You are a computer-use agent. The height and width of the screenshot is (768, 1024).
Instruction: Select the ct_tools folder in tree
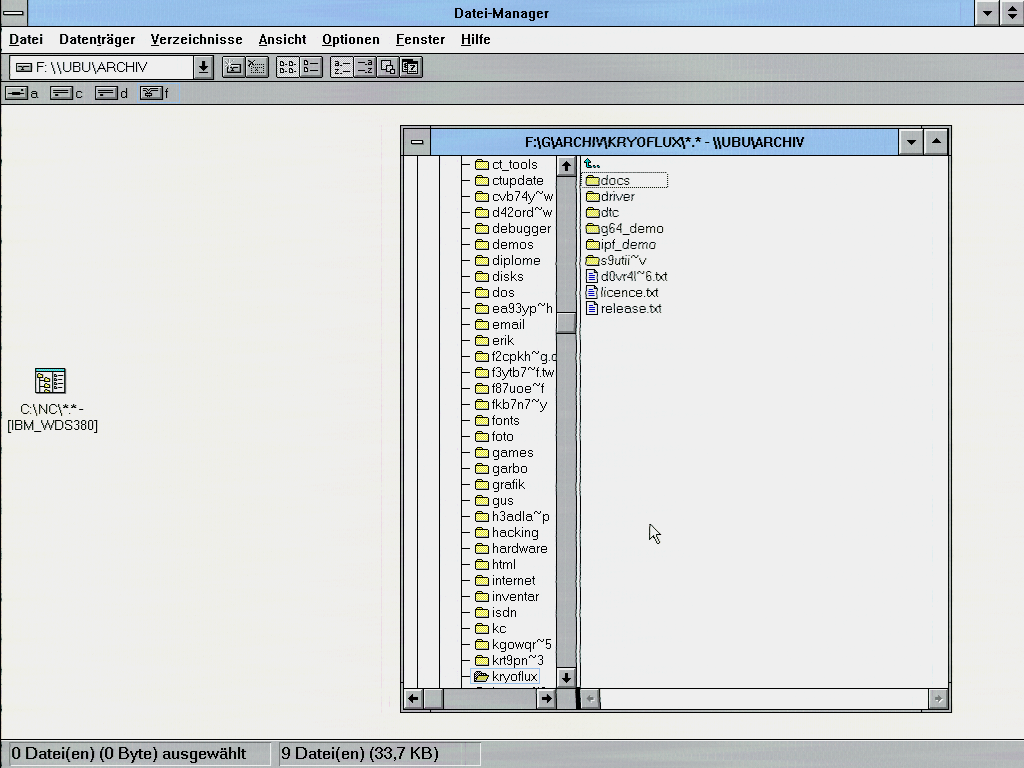506,165
